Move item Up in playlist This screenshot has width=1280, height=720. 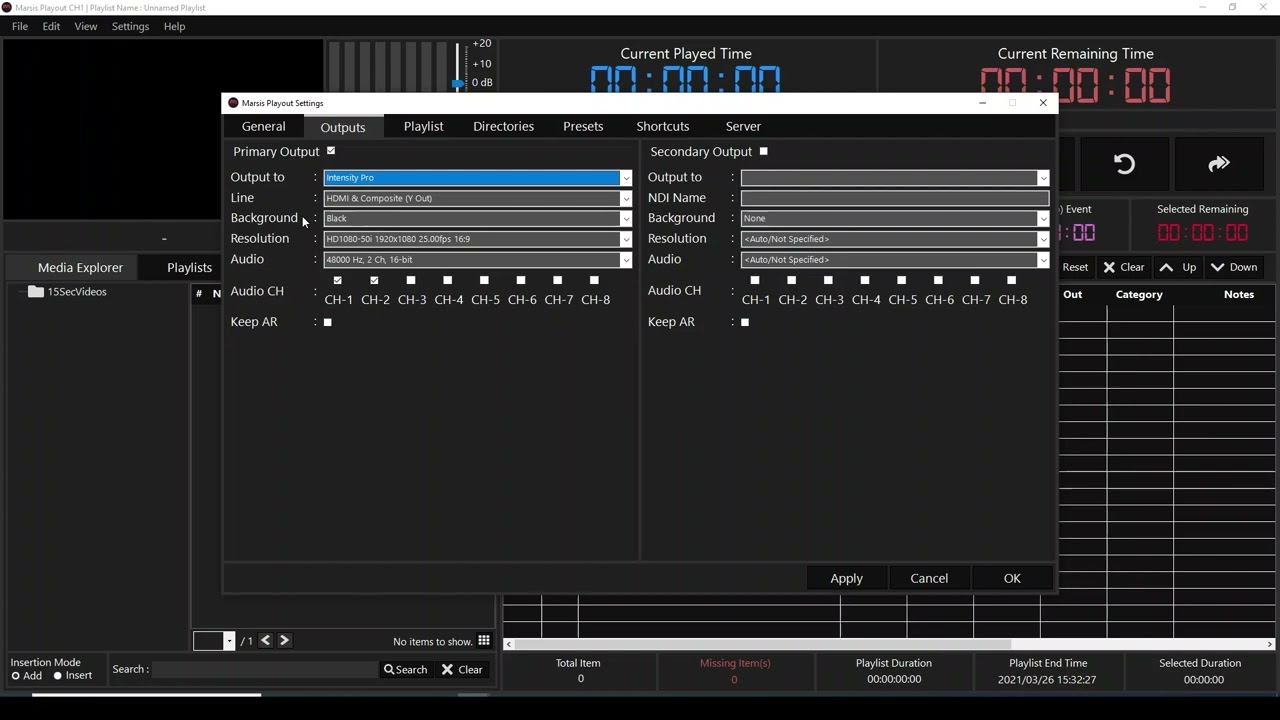point(1178,267)
